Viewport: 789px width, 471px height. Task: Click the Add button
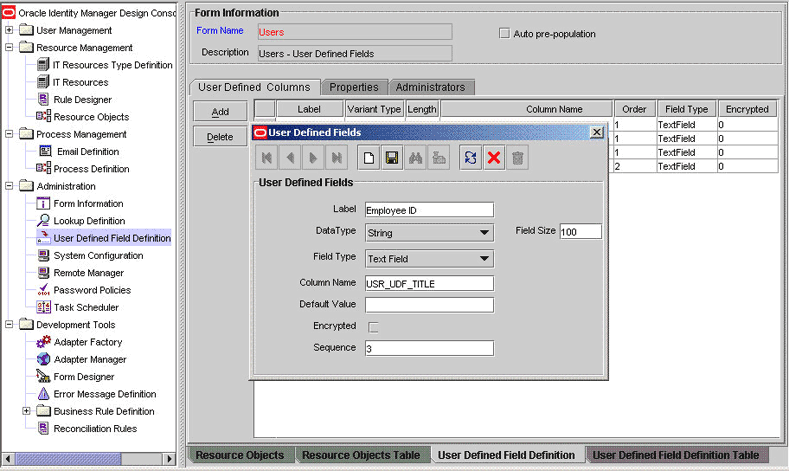coord(220,111)
